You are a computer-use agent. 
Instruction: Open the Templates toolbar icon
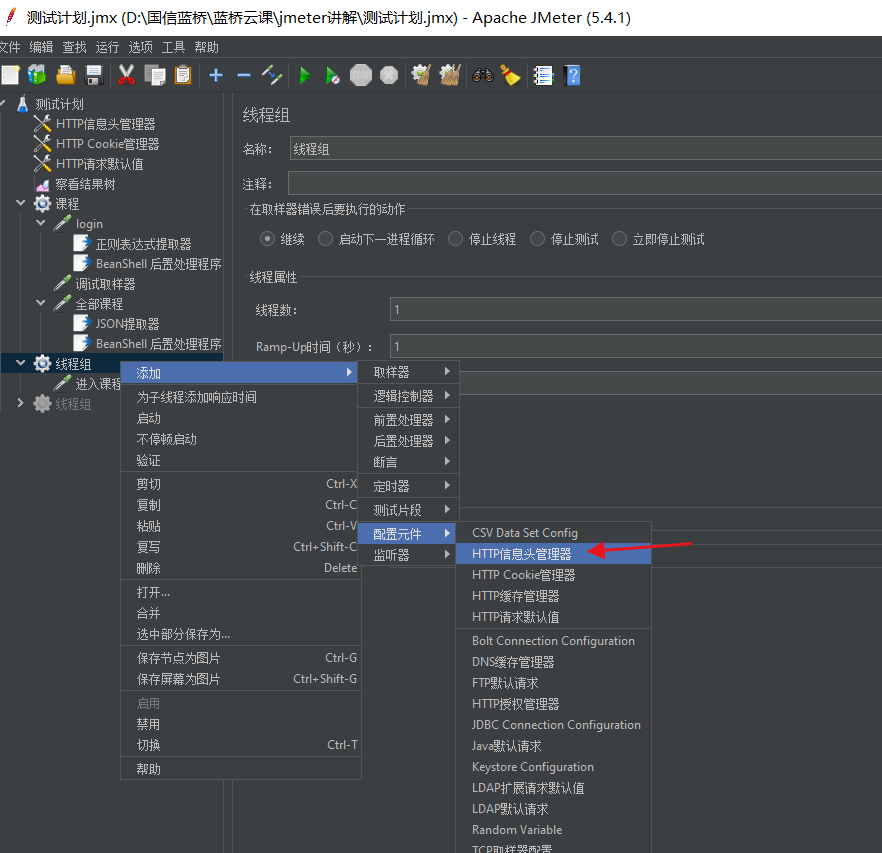pyautogui.click(x=37, y=75)
